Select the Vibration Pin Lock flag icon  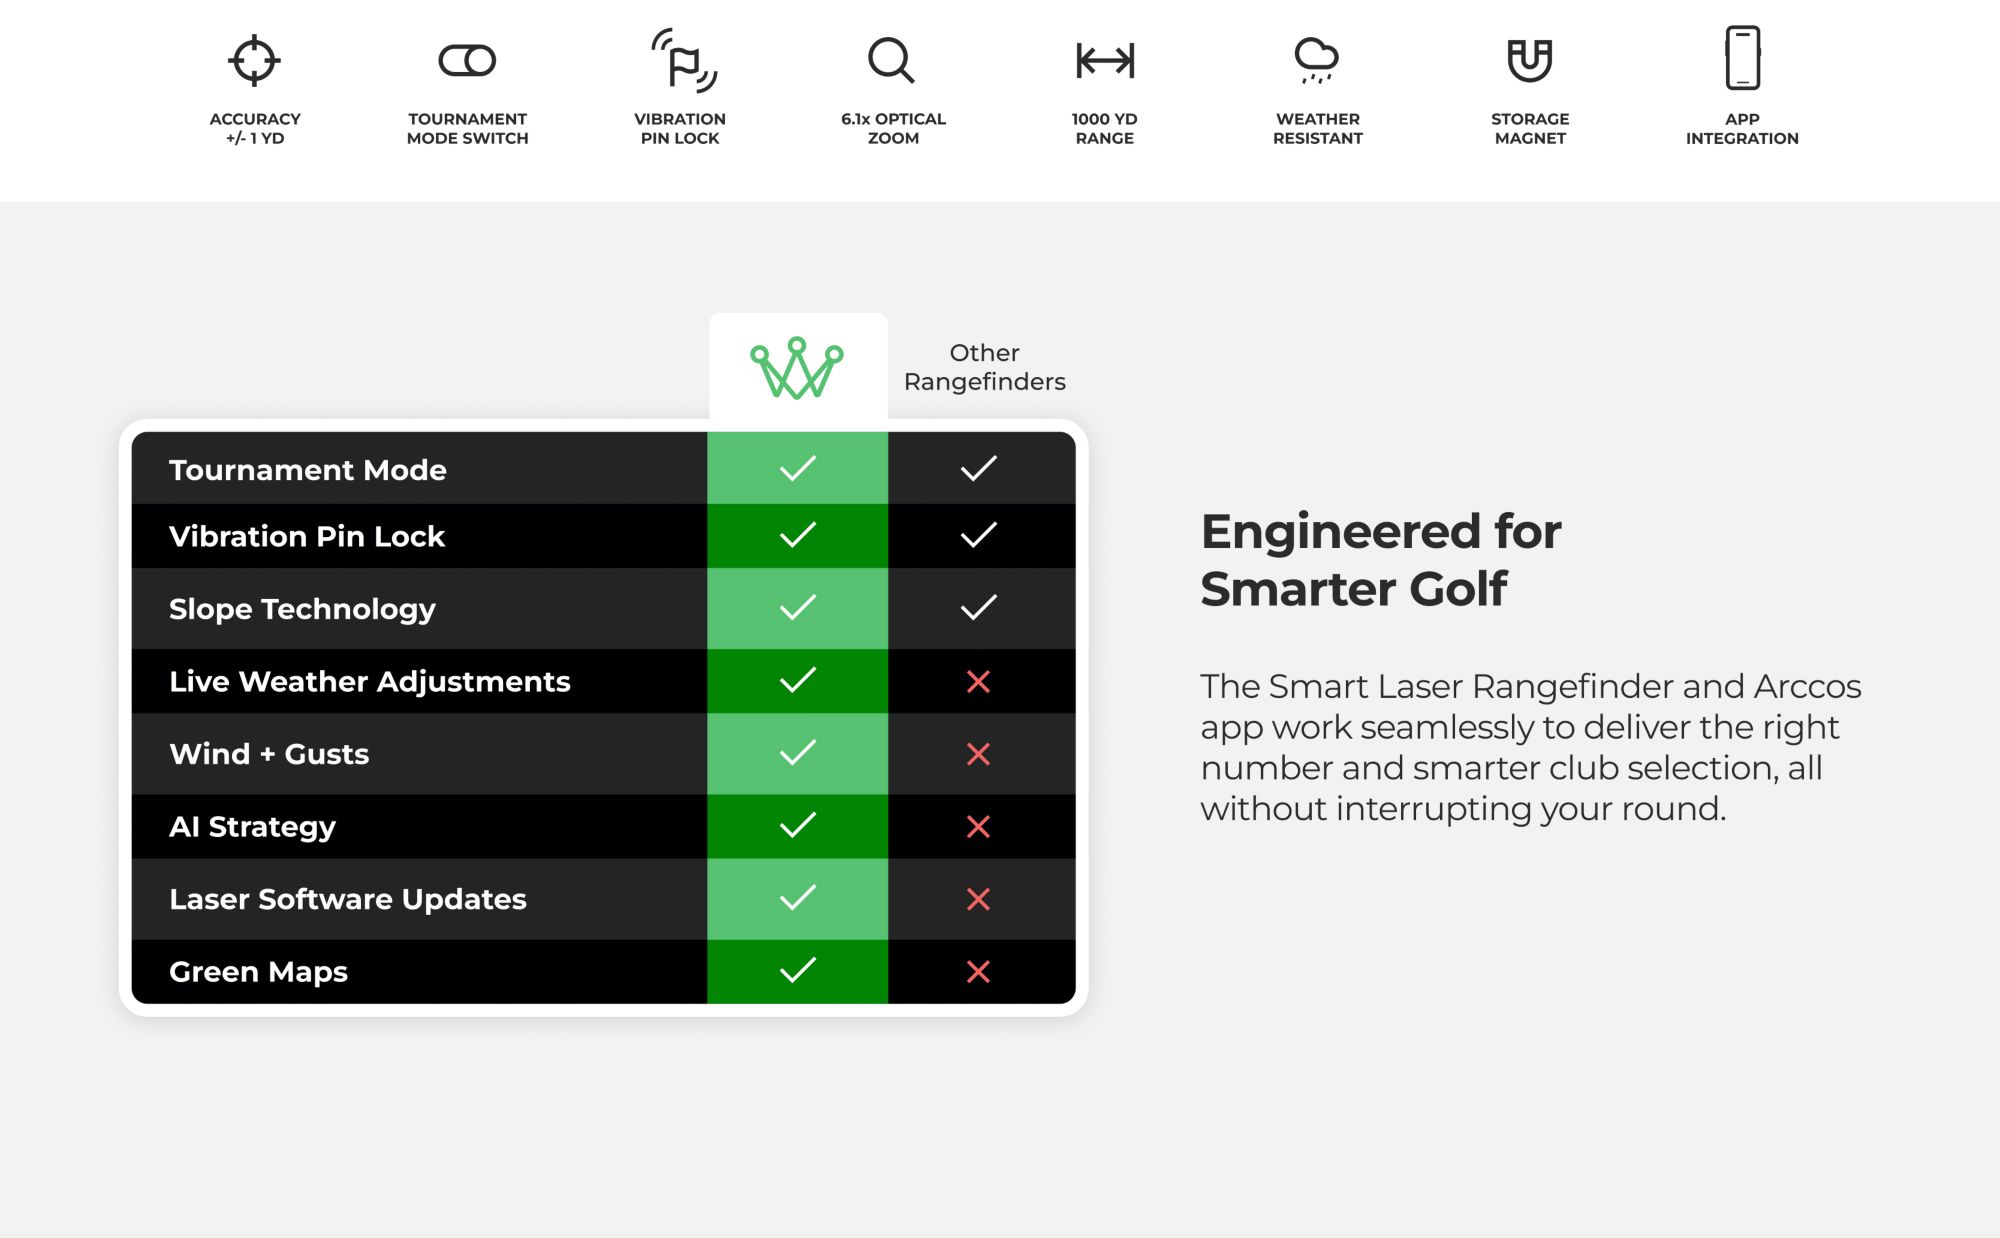point(684,60)
